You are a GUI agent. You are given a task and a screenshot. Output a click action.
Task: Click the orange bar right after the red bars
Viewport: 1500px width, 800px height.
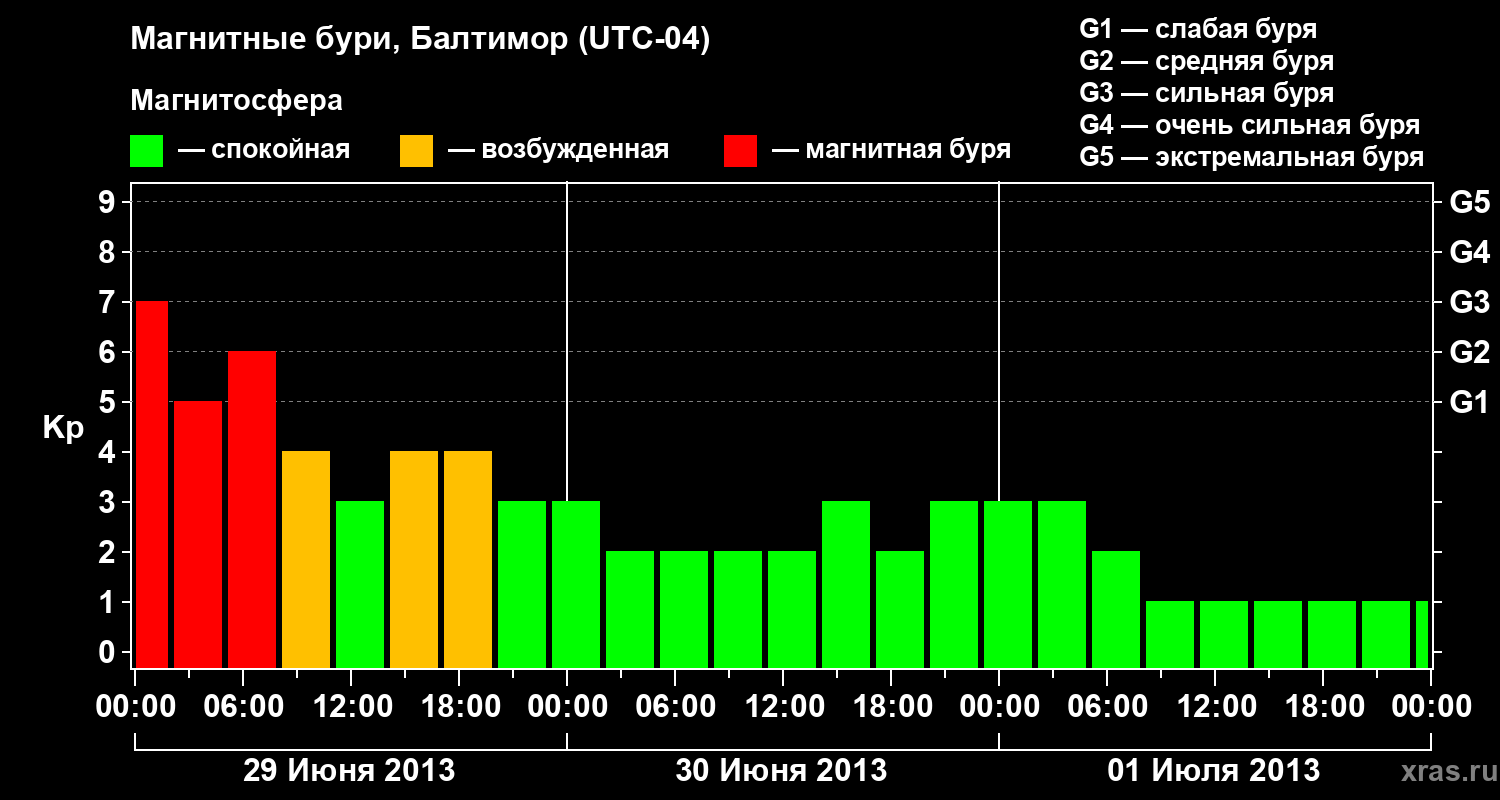pyautogui.click(x=306, y=559)
